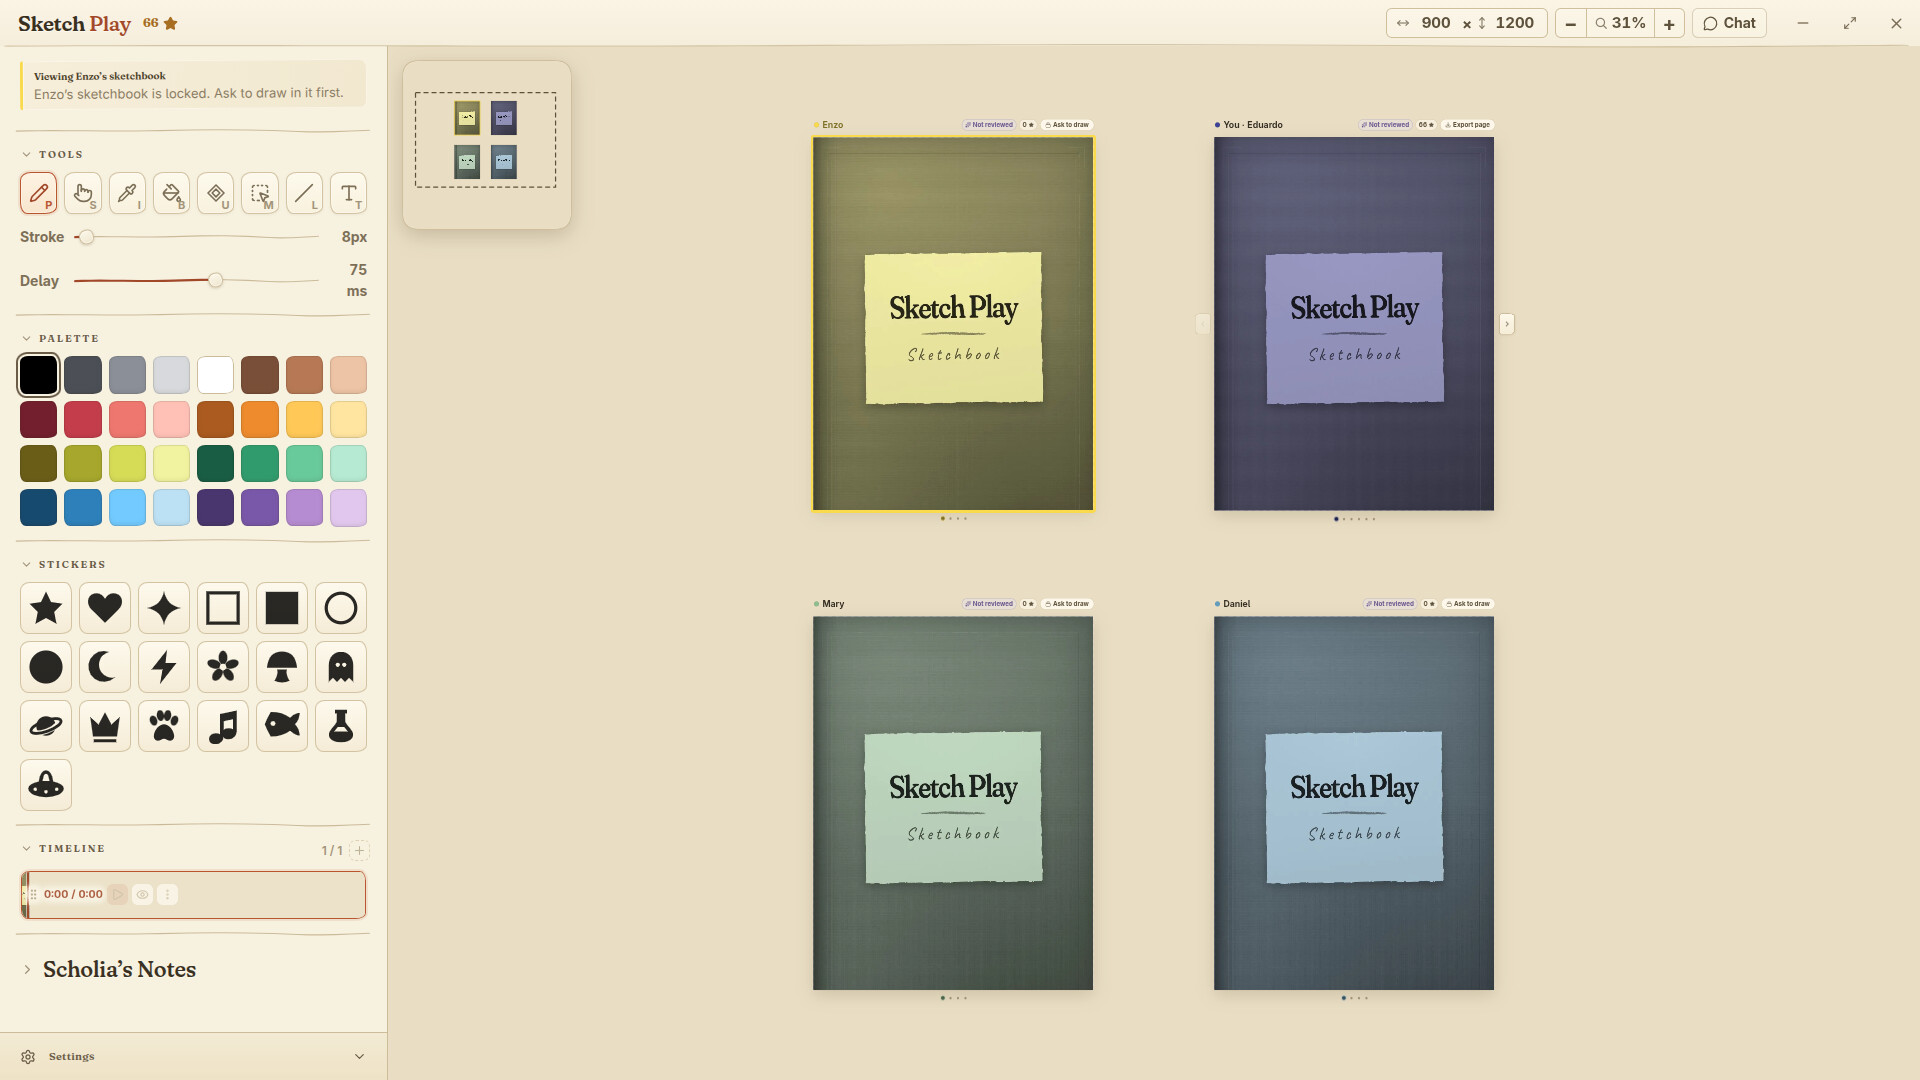Toggle Not reviewed tag on Enzo's sketchbook

pos(989,125)
